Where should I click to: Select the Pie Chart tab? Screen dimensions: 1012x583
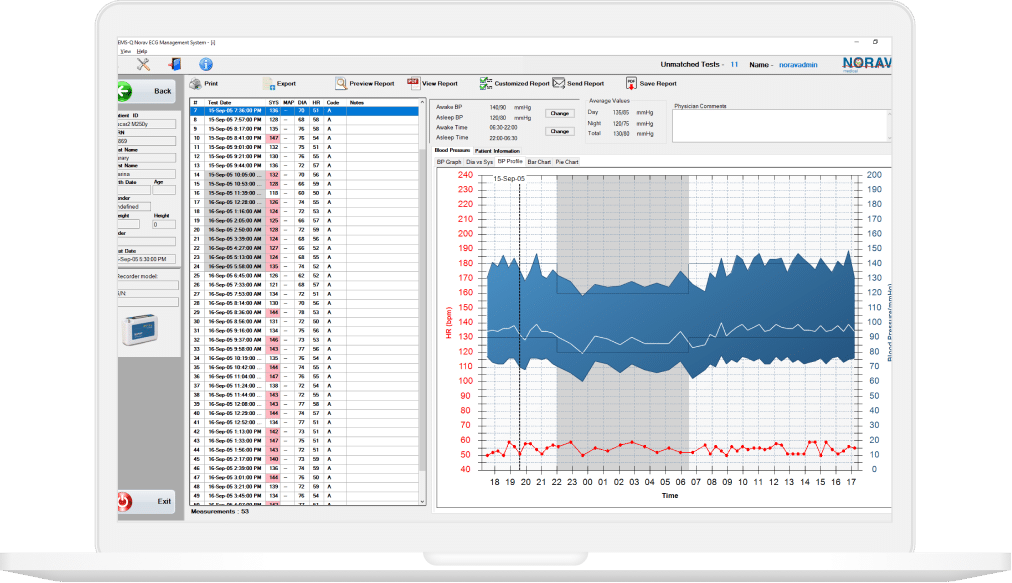tap(567, 161)
